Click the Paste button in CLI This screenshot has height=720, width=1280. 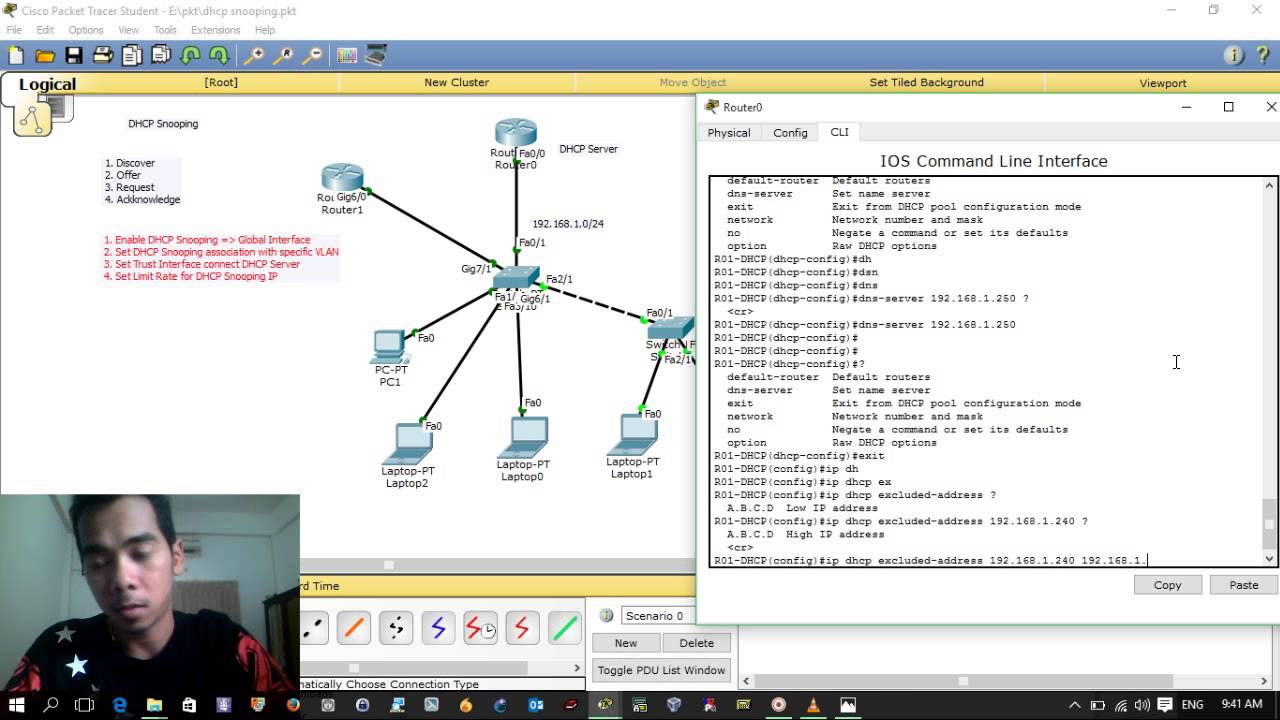click(x=1244, y=585)
